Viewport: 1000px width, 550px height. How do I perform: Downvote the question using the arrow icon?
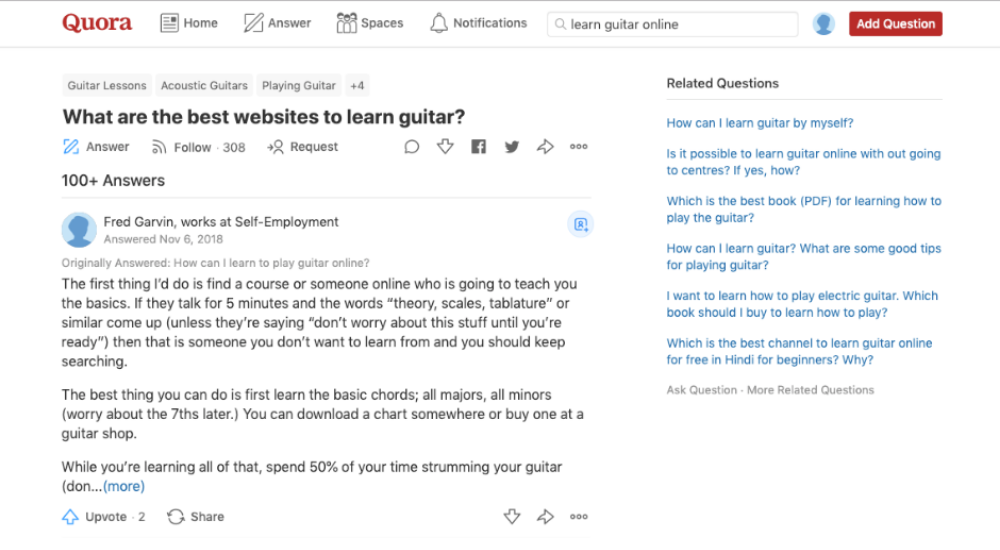[x=445, y=147]
